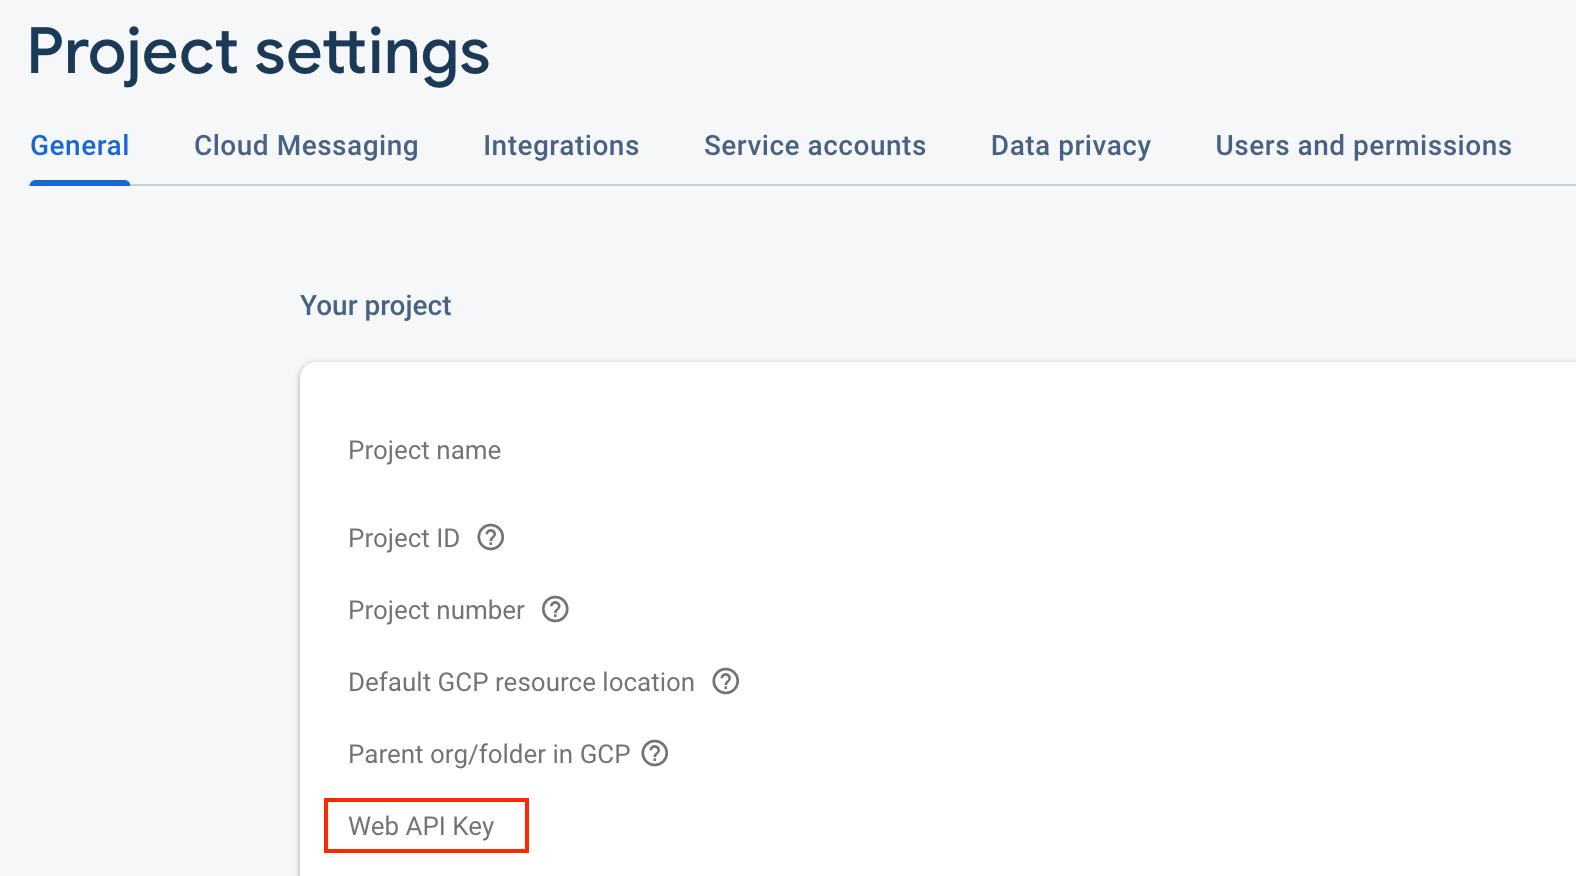Open help icon beside Default GCP resource location

click(725, 682)
